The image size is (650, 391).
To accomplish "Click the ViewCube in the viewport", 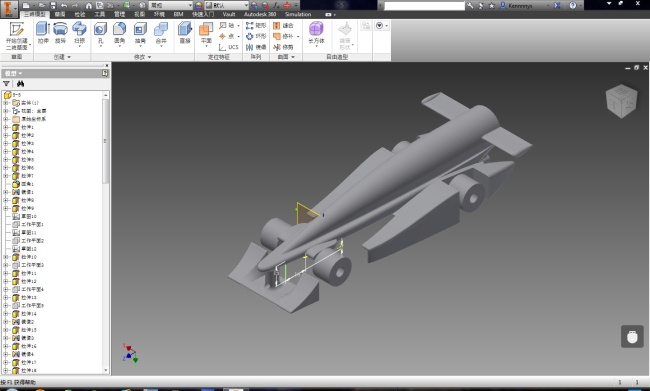I will coord(621,101).
